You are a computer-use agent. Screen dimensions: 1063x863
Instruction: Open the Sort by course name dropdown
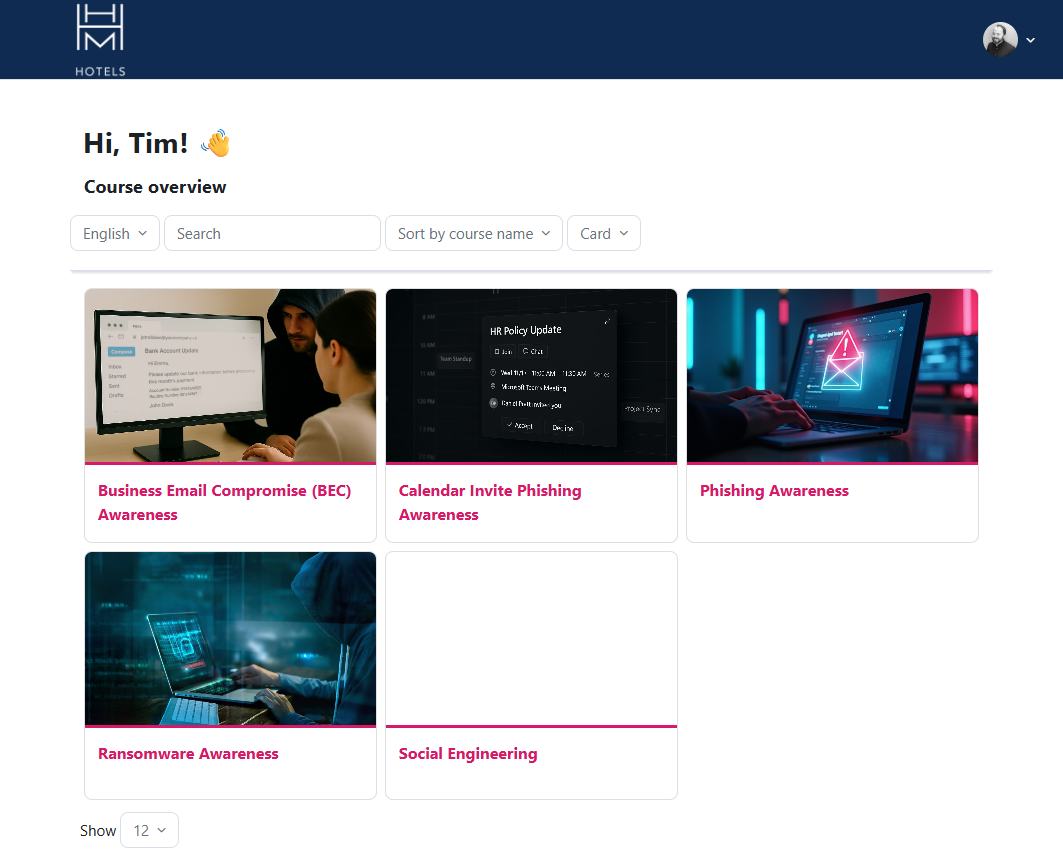tap(473, 233)
